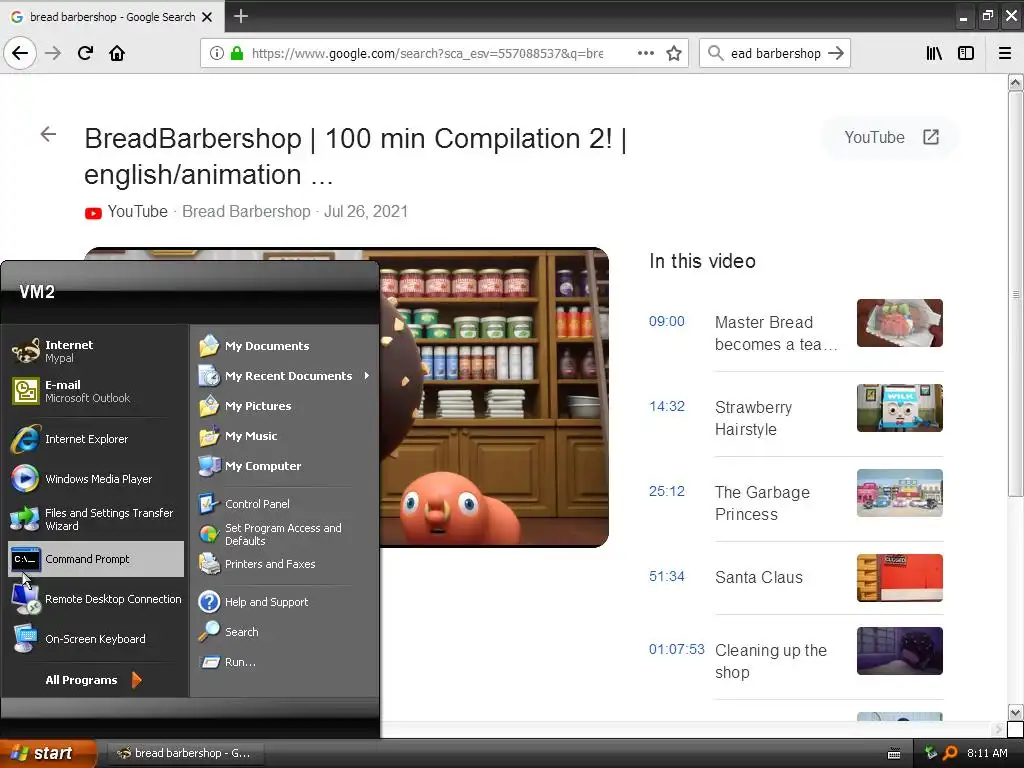The height and width of the screenshot is (768, 1024).
Task: Open The Garbage Princess chapter thumbnail
Action: click(x=899, y=493)
